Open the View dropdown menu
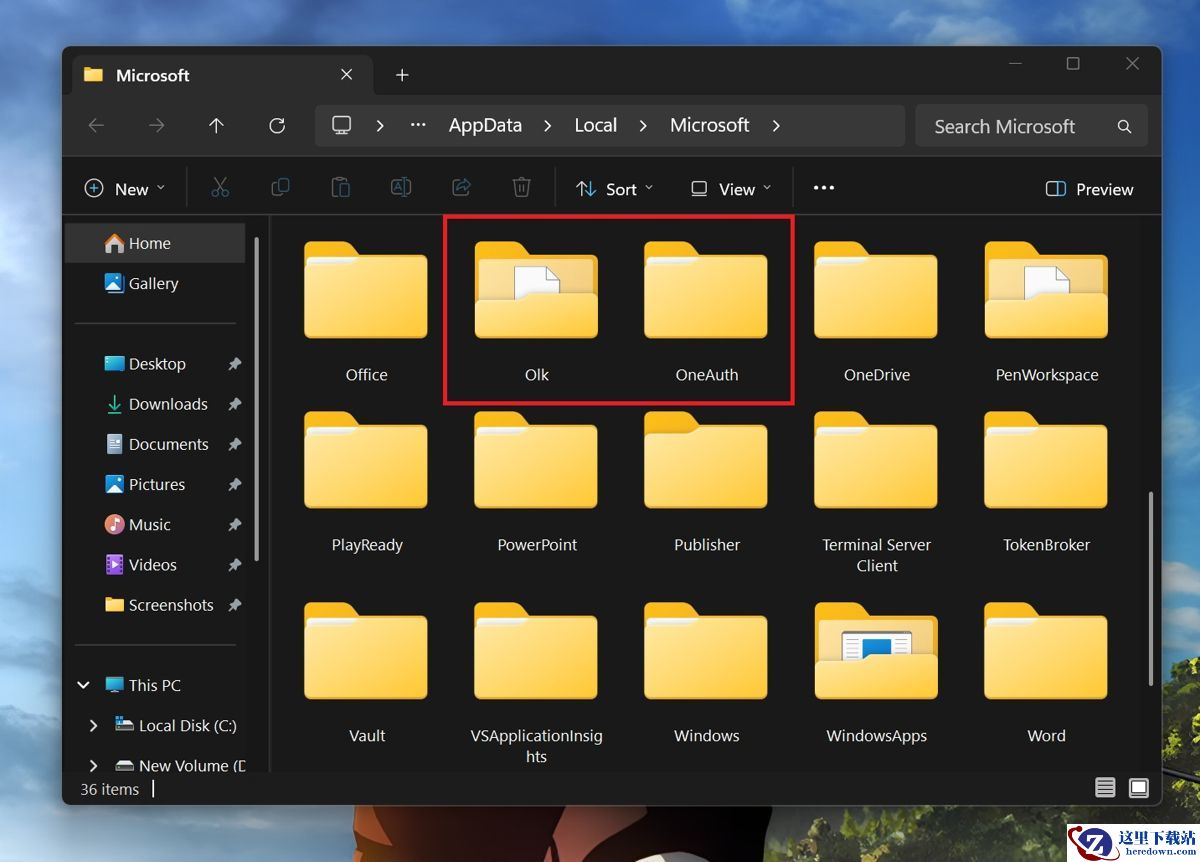 pos(731,189)
